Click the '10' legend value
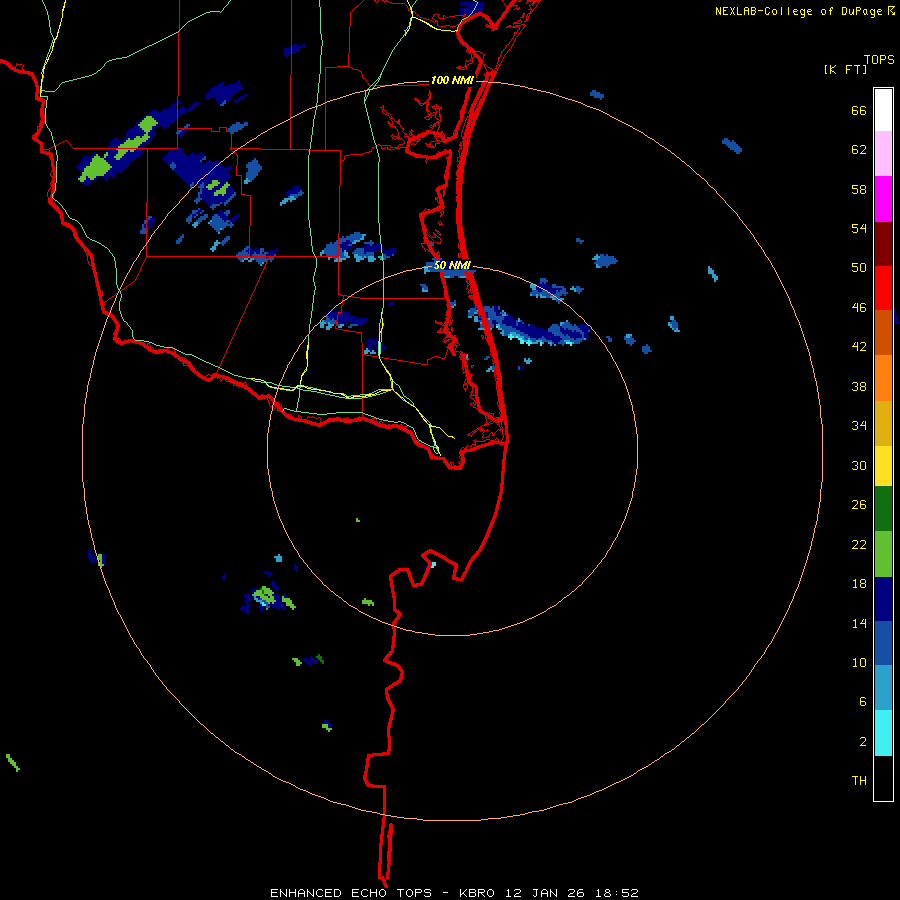The height and width of the screenshot is (900, 900). coord(859,663)
